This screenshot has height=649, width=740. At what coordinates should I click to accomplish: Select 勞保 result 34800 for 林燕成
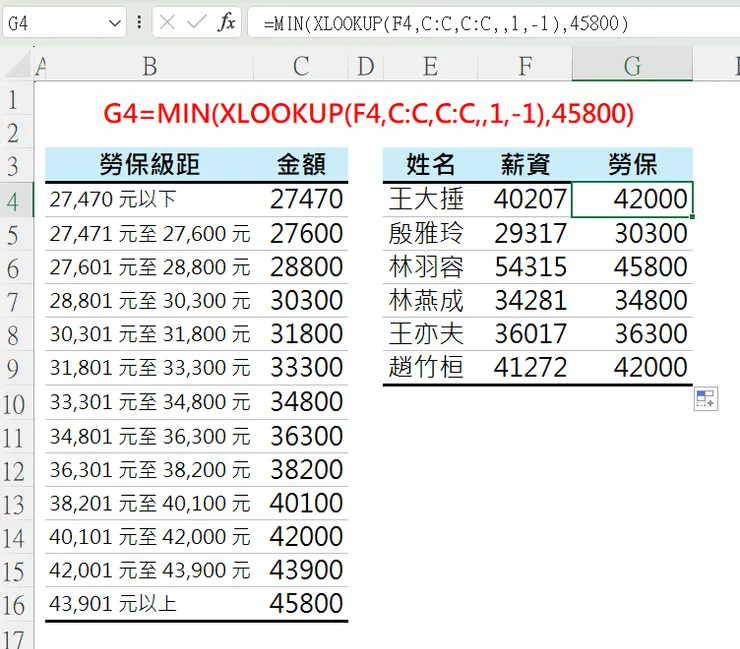tap(632, 301)
